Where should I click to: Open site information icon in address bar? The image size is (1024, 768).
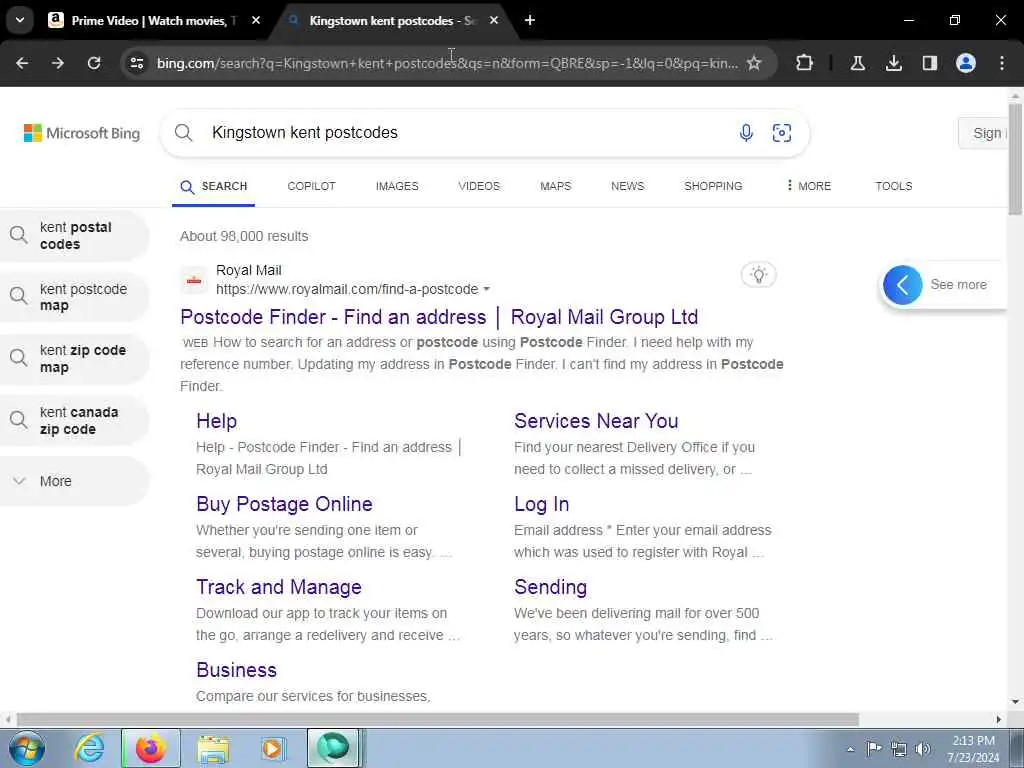point(136,63)
